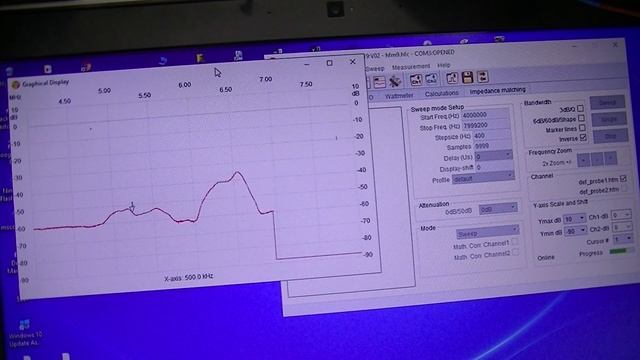
Task: Open the Mode Sweep dropdown
Action: 487,233
